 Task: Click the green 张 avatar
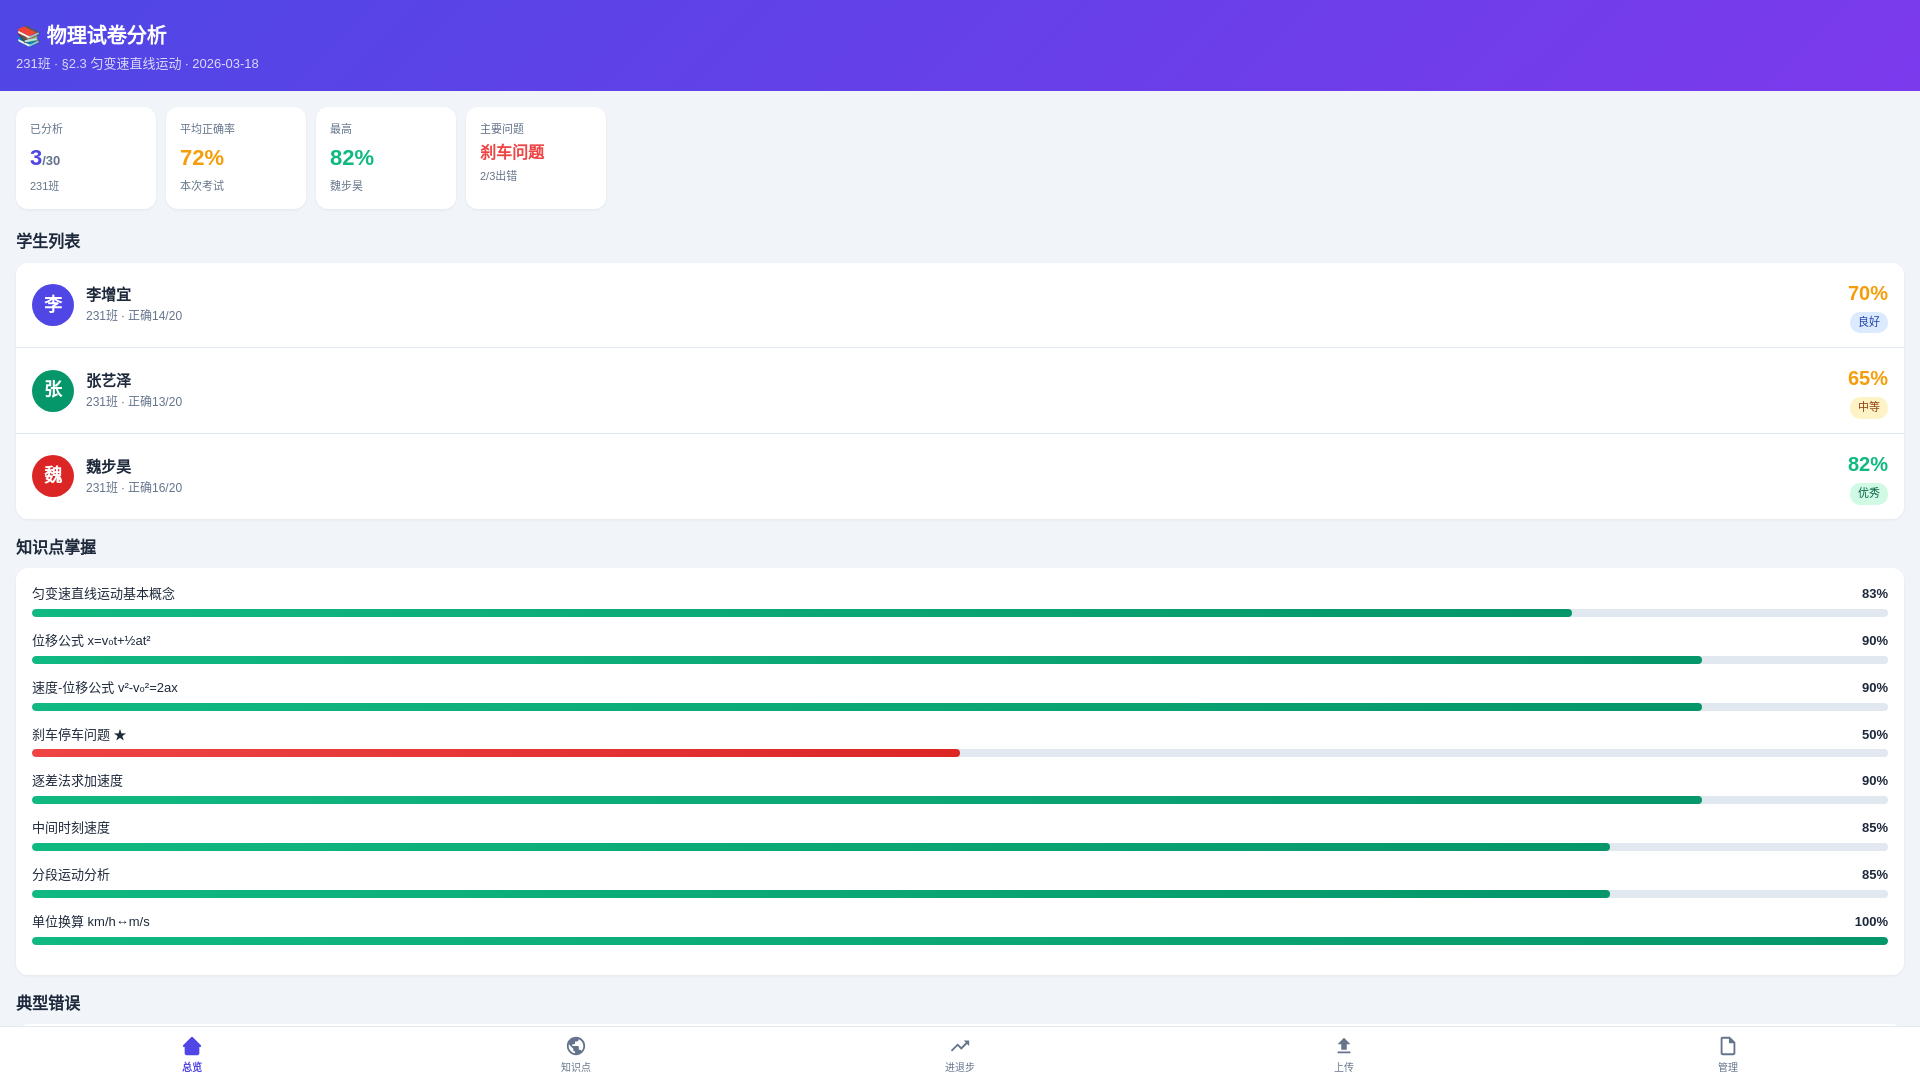[53, 391]
